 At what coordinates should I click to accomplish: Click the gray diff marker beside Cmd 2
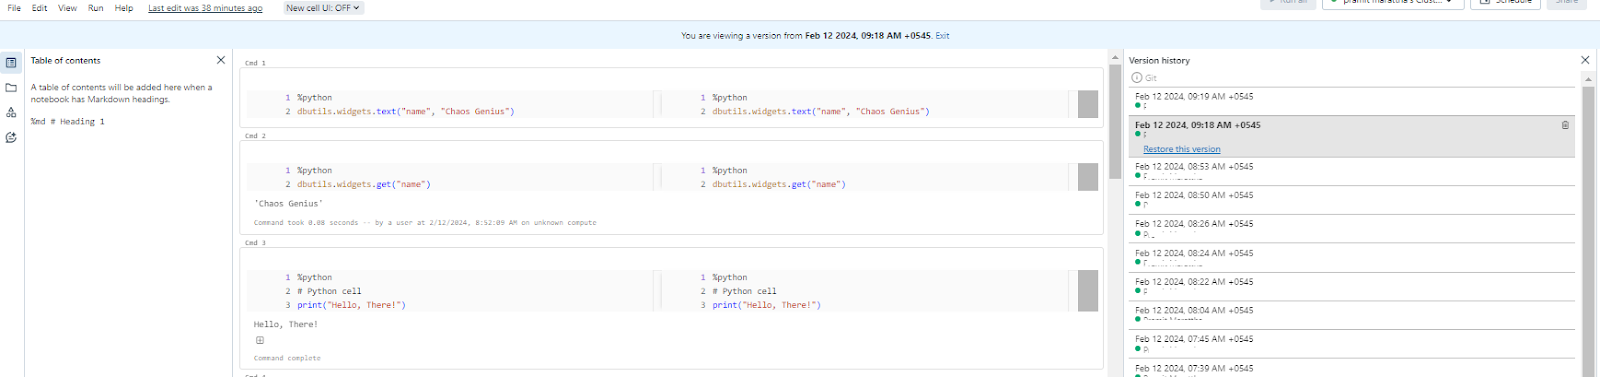click(1088, 177)
